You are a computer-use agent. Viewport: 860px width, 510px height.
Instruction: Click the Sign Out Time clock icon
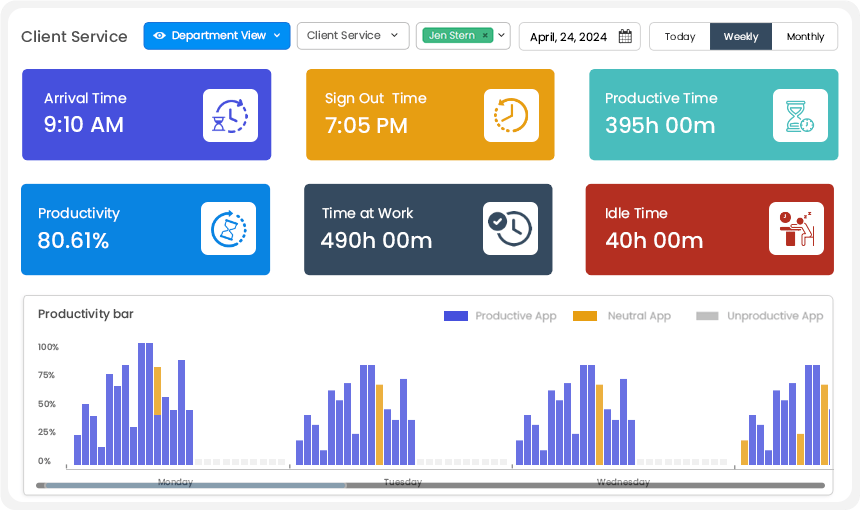[x=511, y=115]
